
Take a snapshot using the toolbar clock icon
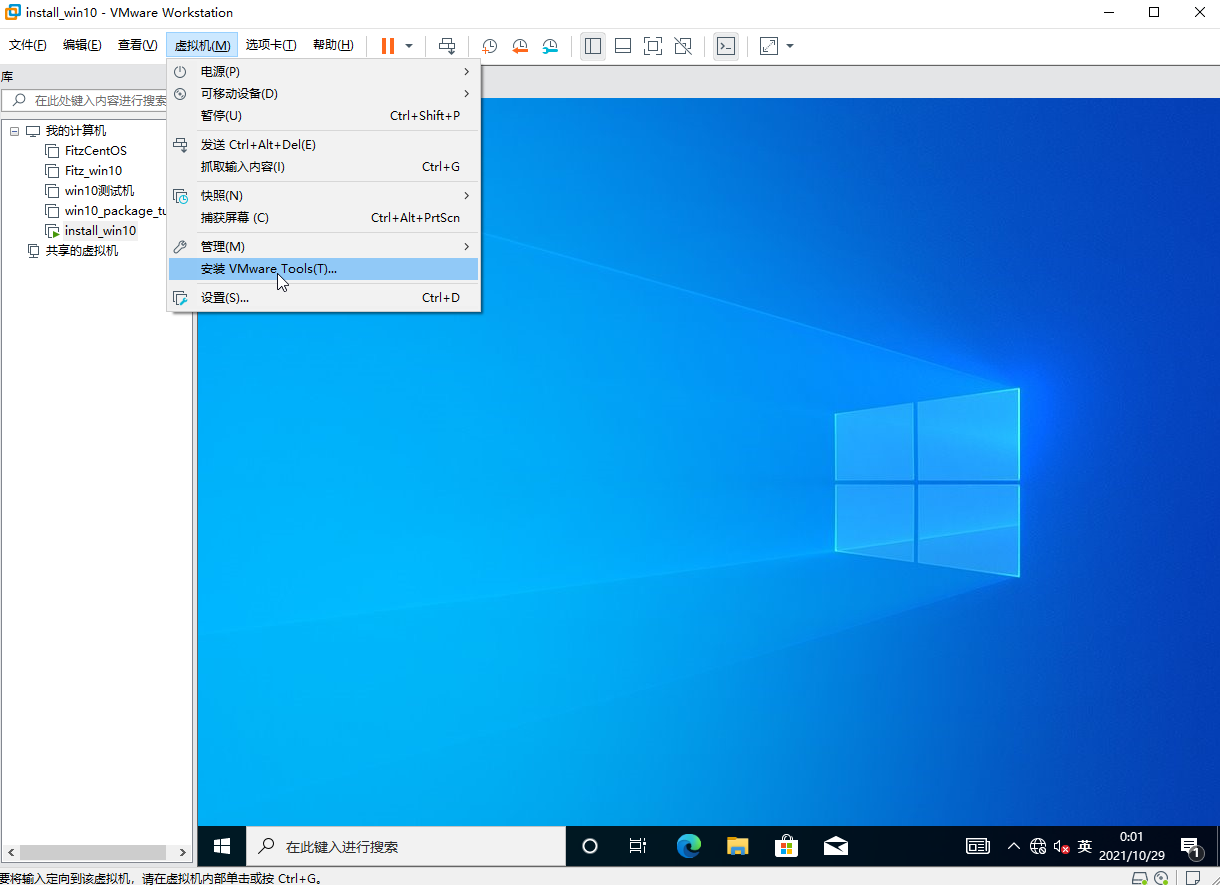(489, 46)
